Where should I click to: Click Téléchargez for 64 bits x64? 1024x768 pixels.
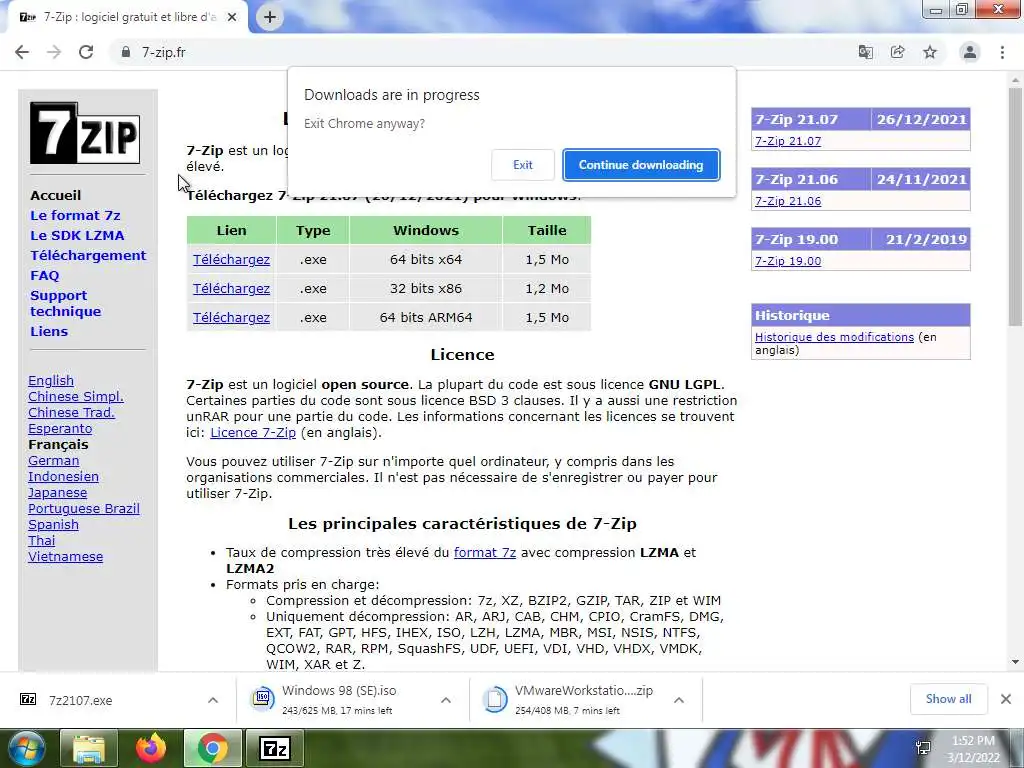click(231, 259)
